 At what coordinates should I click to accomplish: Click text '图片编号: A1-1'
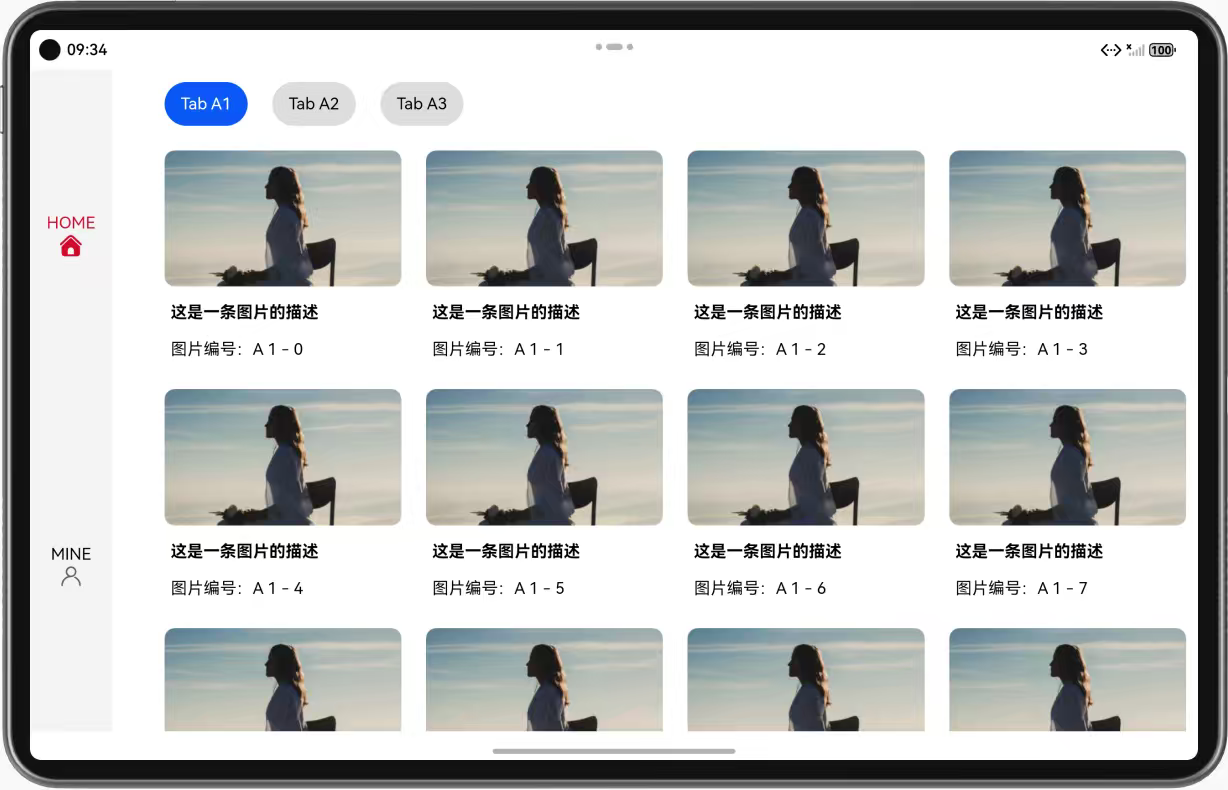pos(499,349)
